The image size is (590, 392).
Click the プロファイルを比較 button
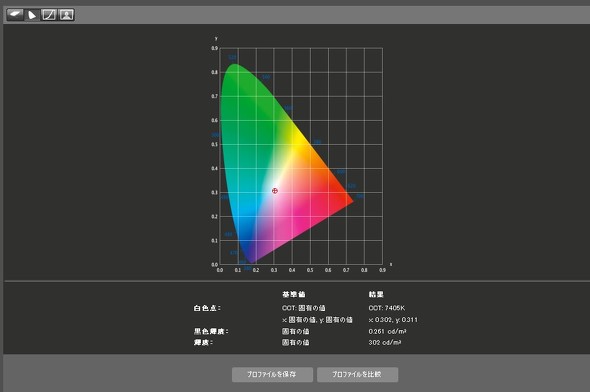357,374
